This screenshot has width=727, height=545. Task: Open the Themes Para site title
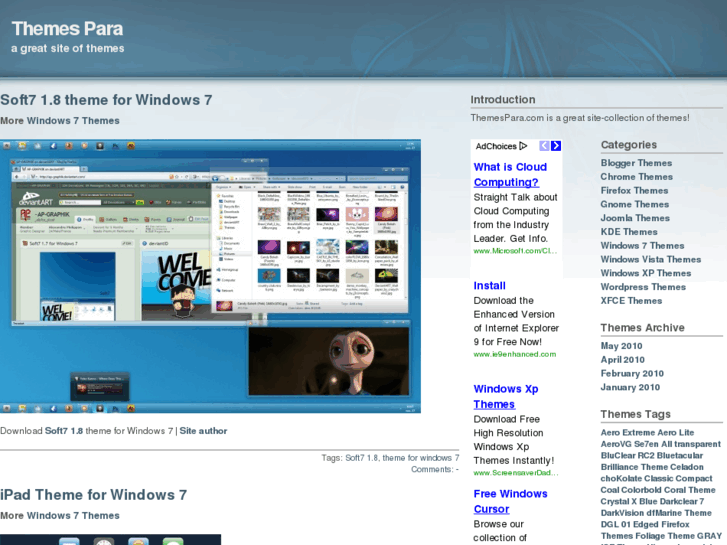67,29
